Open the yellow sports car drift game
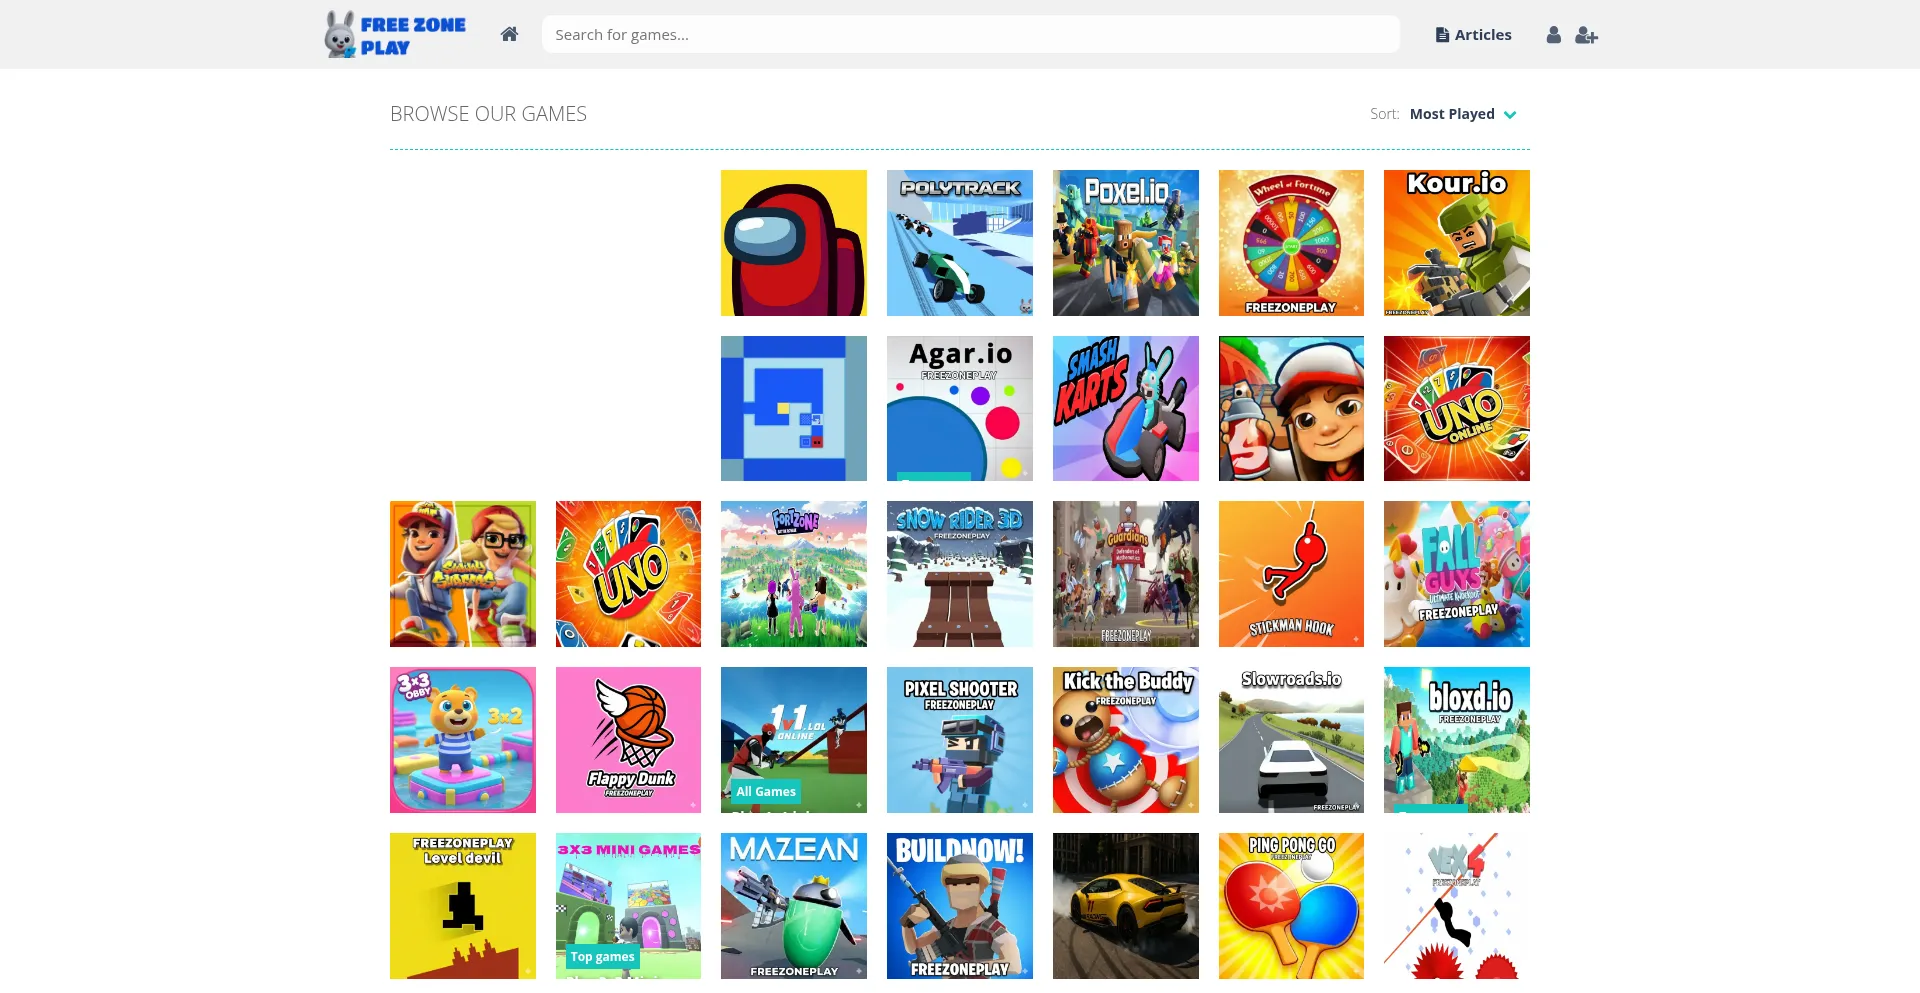The image size is (1920, 993). tap(1126, 906)
